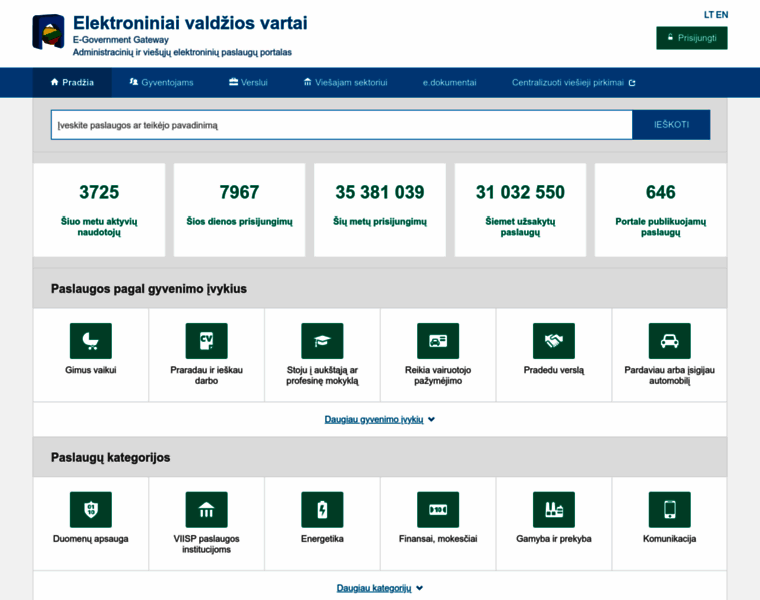The image size is (760, 600).
Task: Select the graduation cap icon
Action: pos(322,341)
